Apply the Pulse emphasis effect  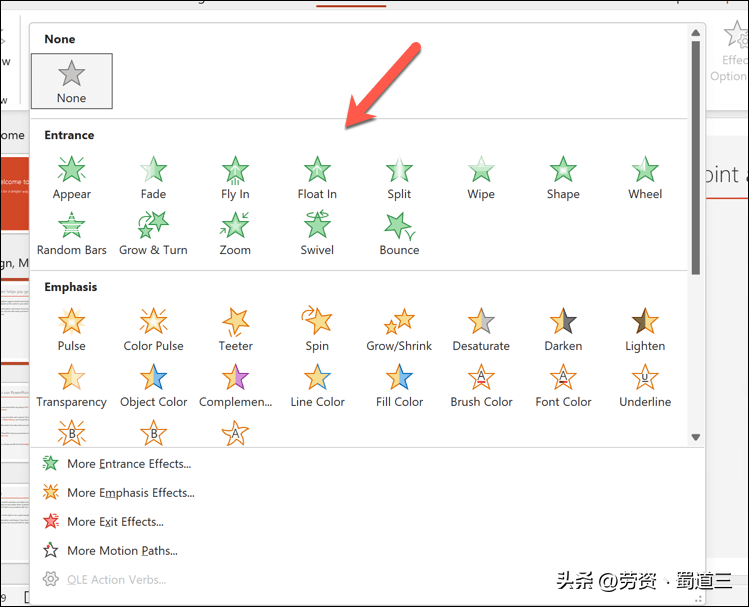(72, 330)
